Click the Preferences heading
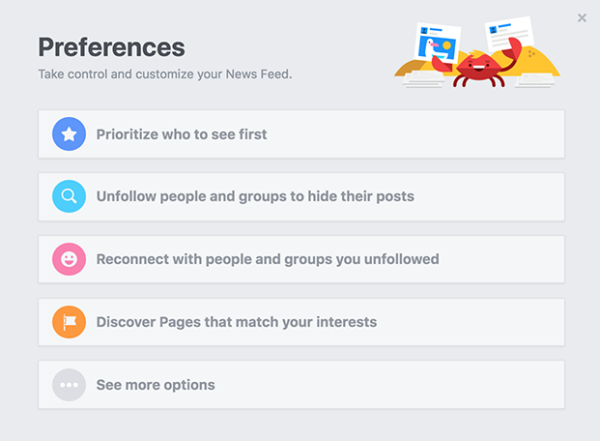Image resolution: width=600 pixels, height=441 pixels. pos(111,47)
